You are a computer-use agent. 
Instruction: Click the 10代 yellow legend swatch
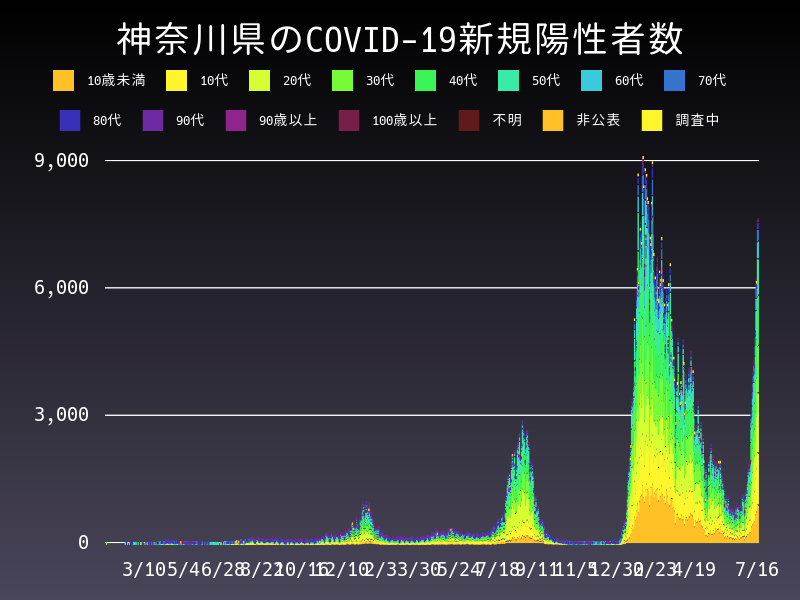pos(176,80)
